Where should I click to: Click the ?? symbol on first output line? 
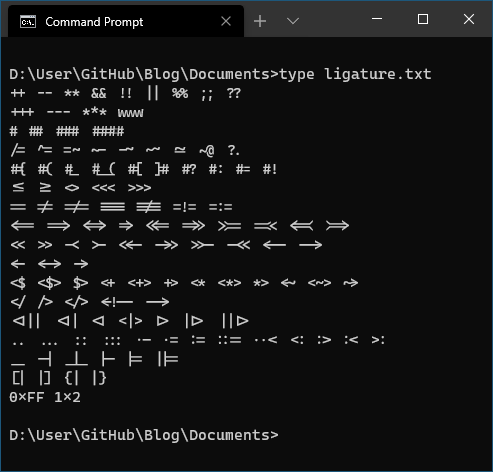[233, 93]
